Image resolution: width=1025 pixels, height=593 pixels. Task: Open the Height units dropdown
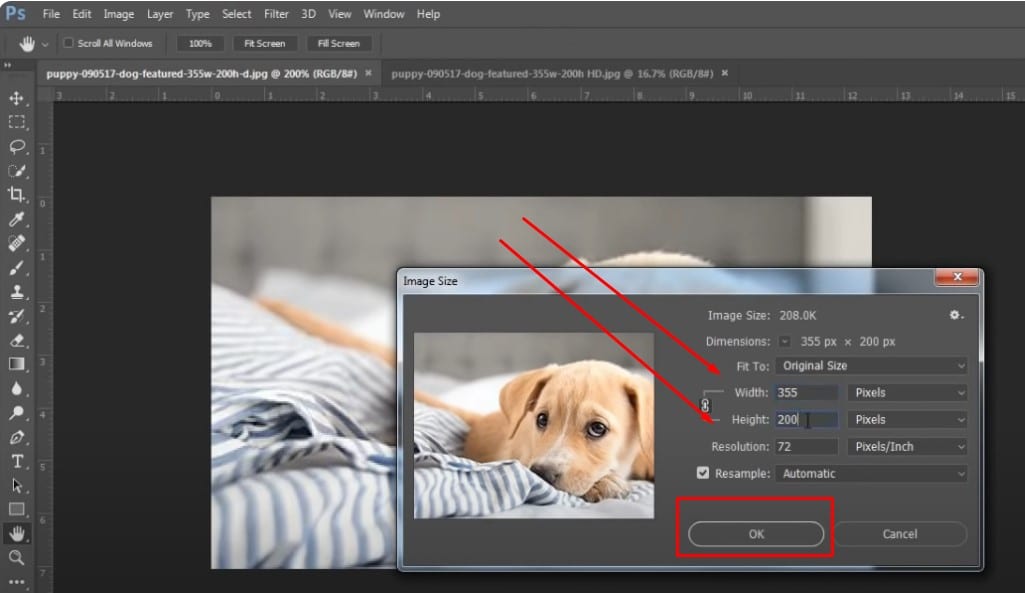907,420
